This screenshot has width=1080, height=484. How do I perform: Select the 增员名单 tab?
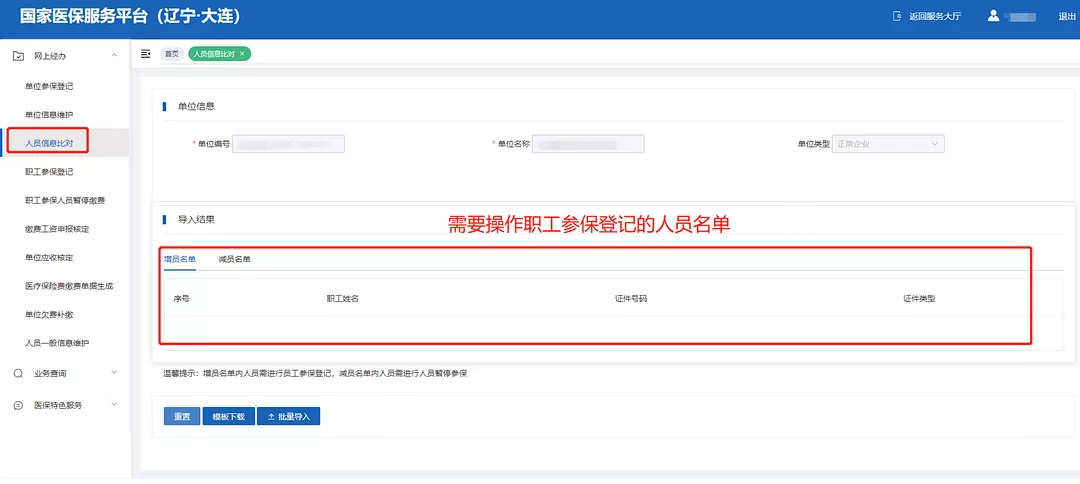(180, 259)
